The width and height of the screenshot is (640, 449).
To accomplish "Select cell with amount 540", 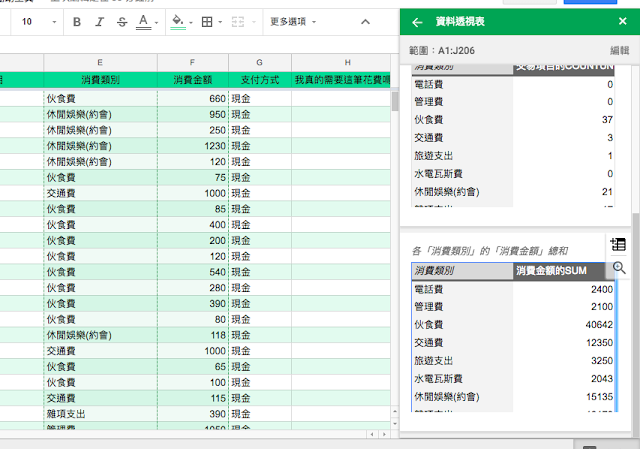I will (193, 272).
